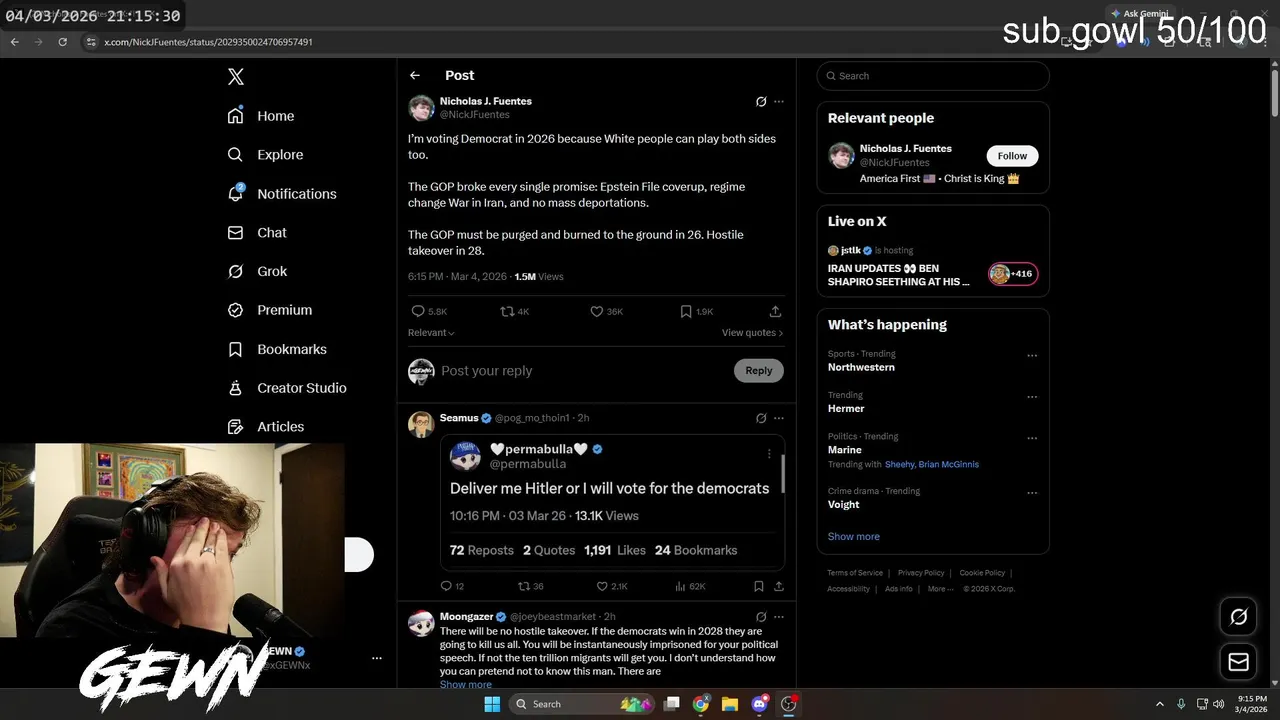Open Privacy Policy link

(921, 573)
